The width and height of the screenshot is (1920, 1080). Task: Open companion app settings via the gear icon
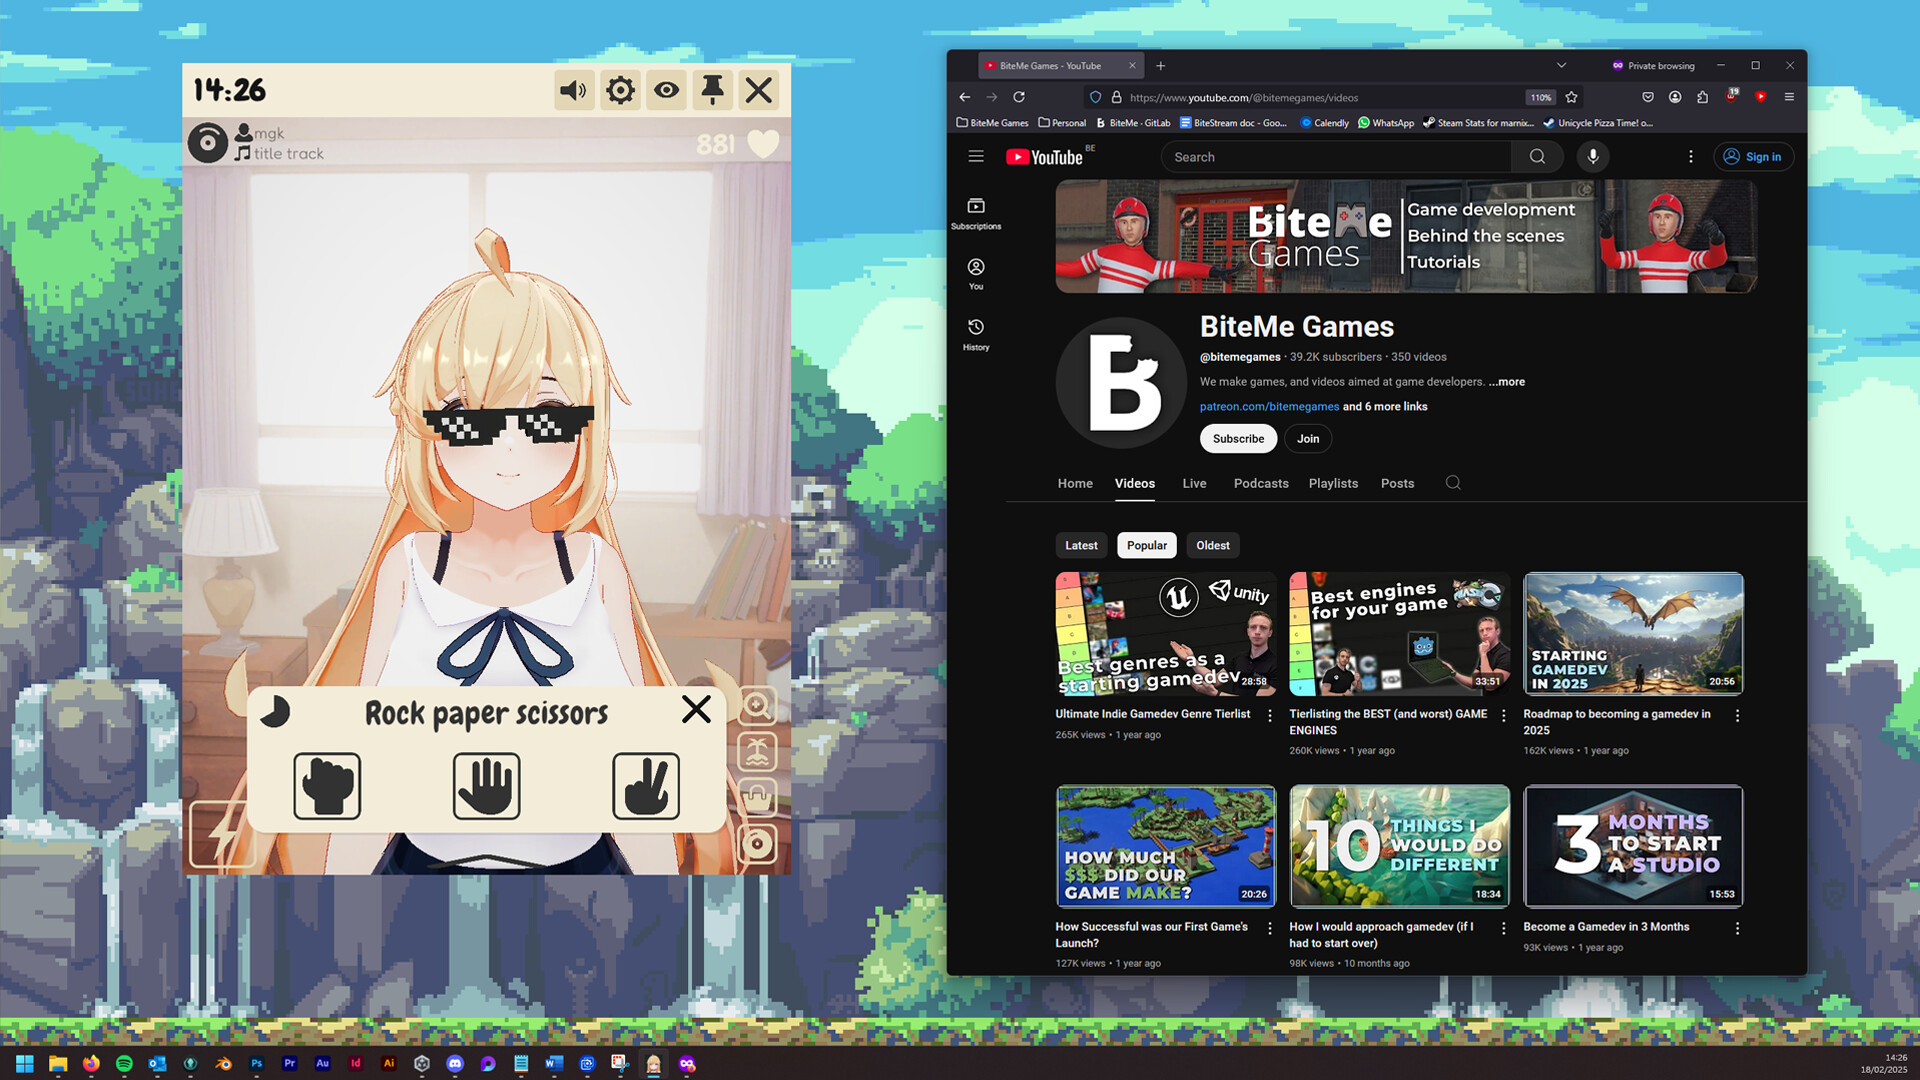tap(620, 90)
